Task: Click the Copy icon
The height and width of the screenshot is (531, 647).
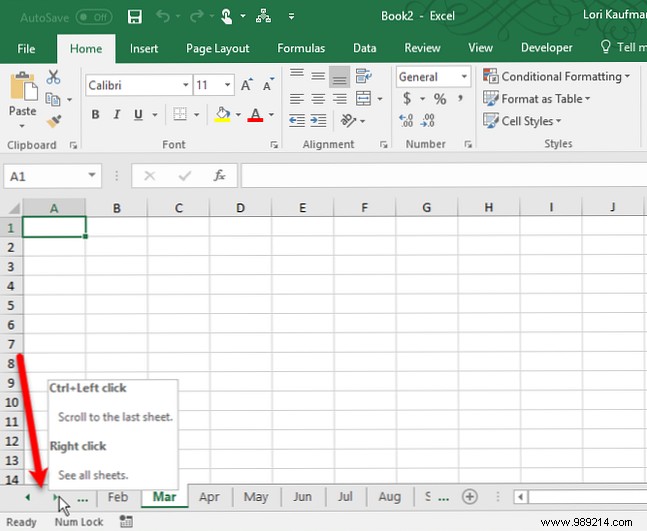Action: coord(53,99)
